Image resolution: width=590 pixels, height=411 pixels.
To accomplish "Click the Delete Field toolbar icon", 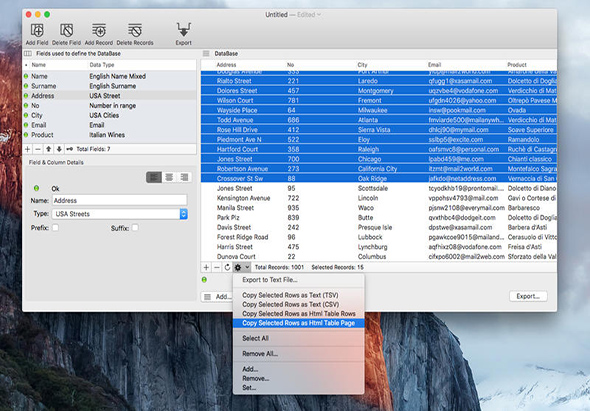I will [66, 30].
